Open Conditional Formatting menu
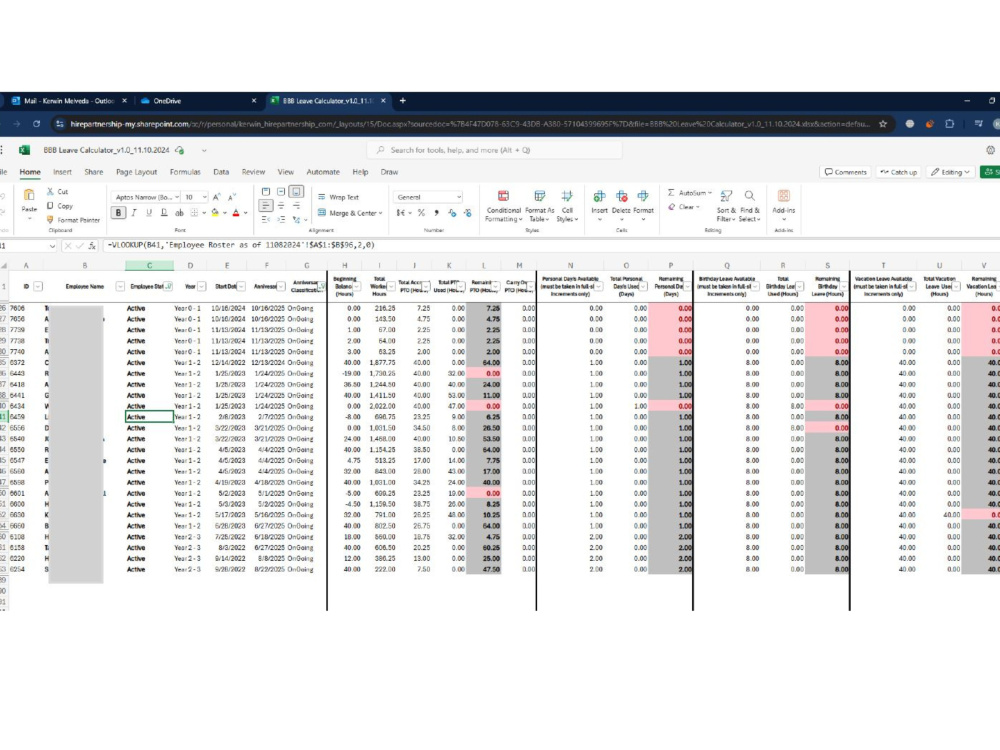 click(x=503, y=206)
